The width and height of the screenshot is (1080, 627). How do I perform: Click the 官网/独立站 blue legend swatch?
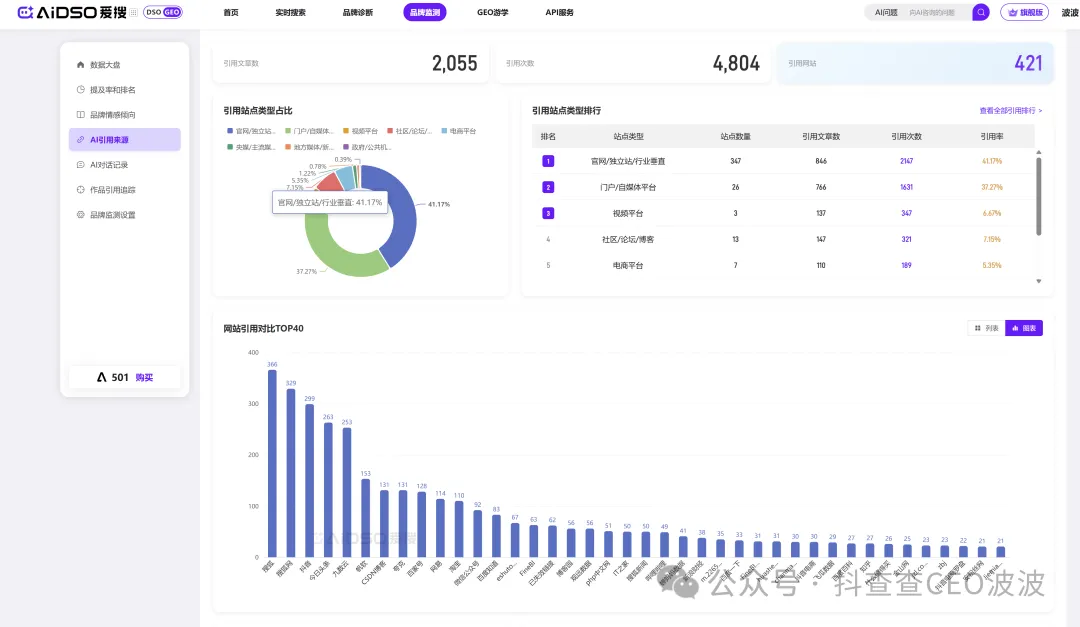(230, 131)
